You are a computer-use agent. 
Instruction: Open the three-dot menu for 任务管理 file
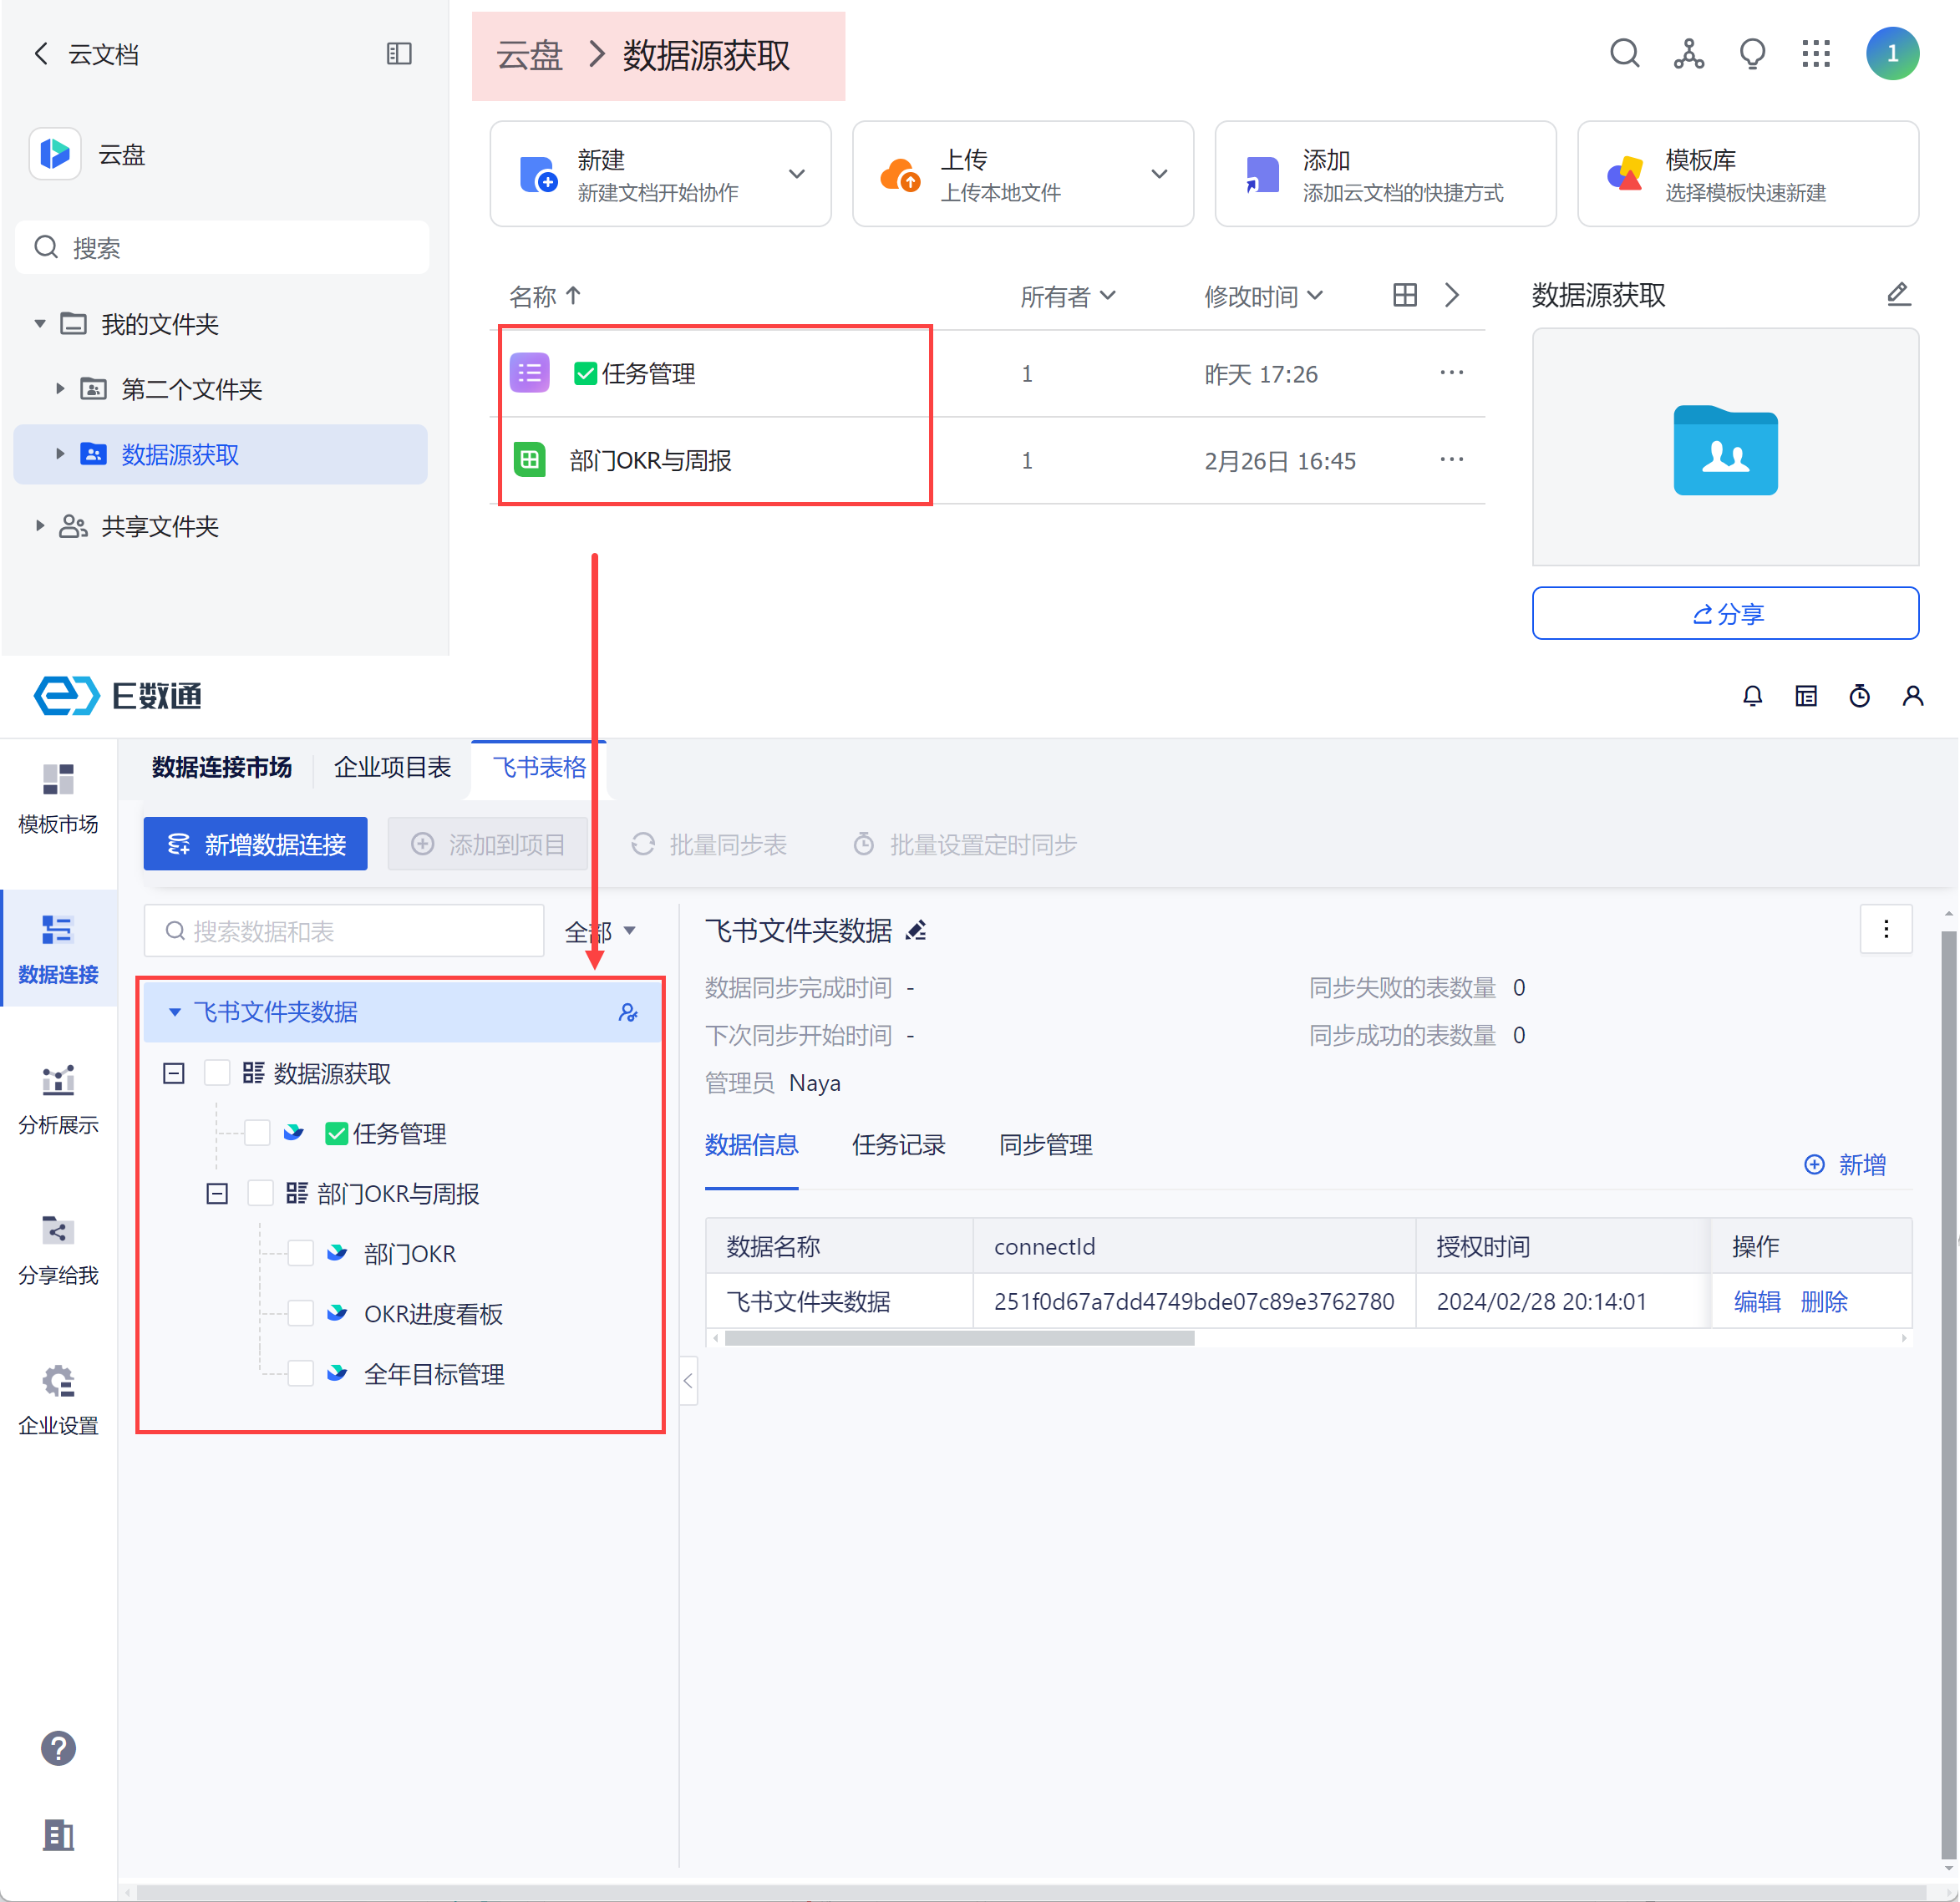1451,373
